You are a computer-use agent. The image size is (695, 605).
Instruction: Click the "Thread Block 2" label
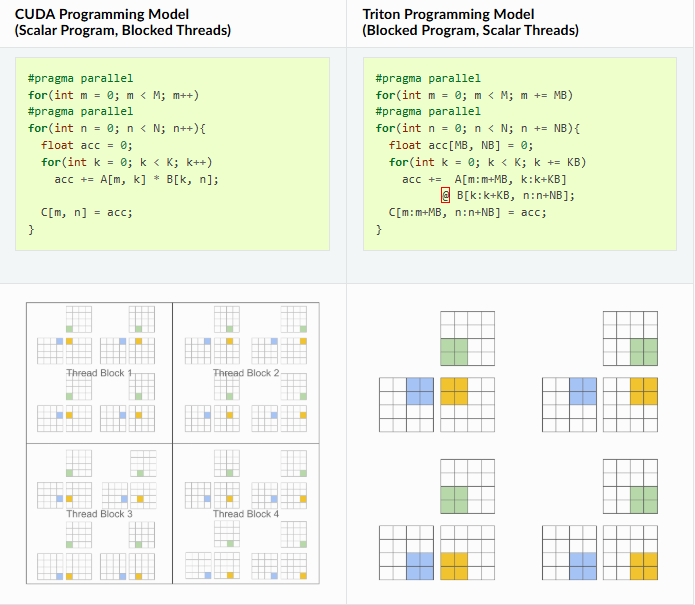[x=246, y=373]
